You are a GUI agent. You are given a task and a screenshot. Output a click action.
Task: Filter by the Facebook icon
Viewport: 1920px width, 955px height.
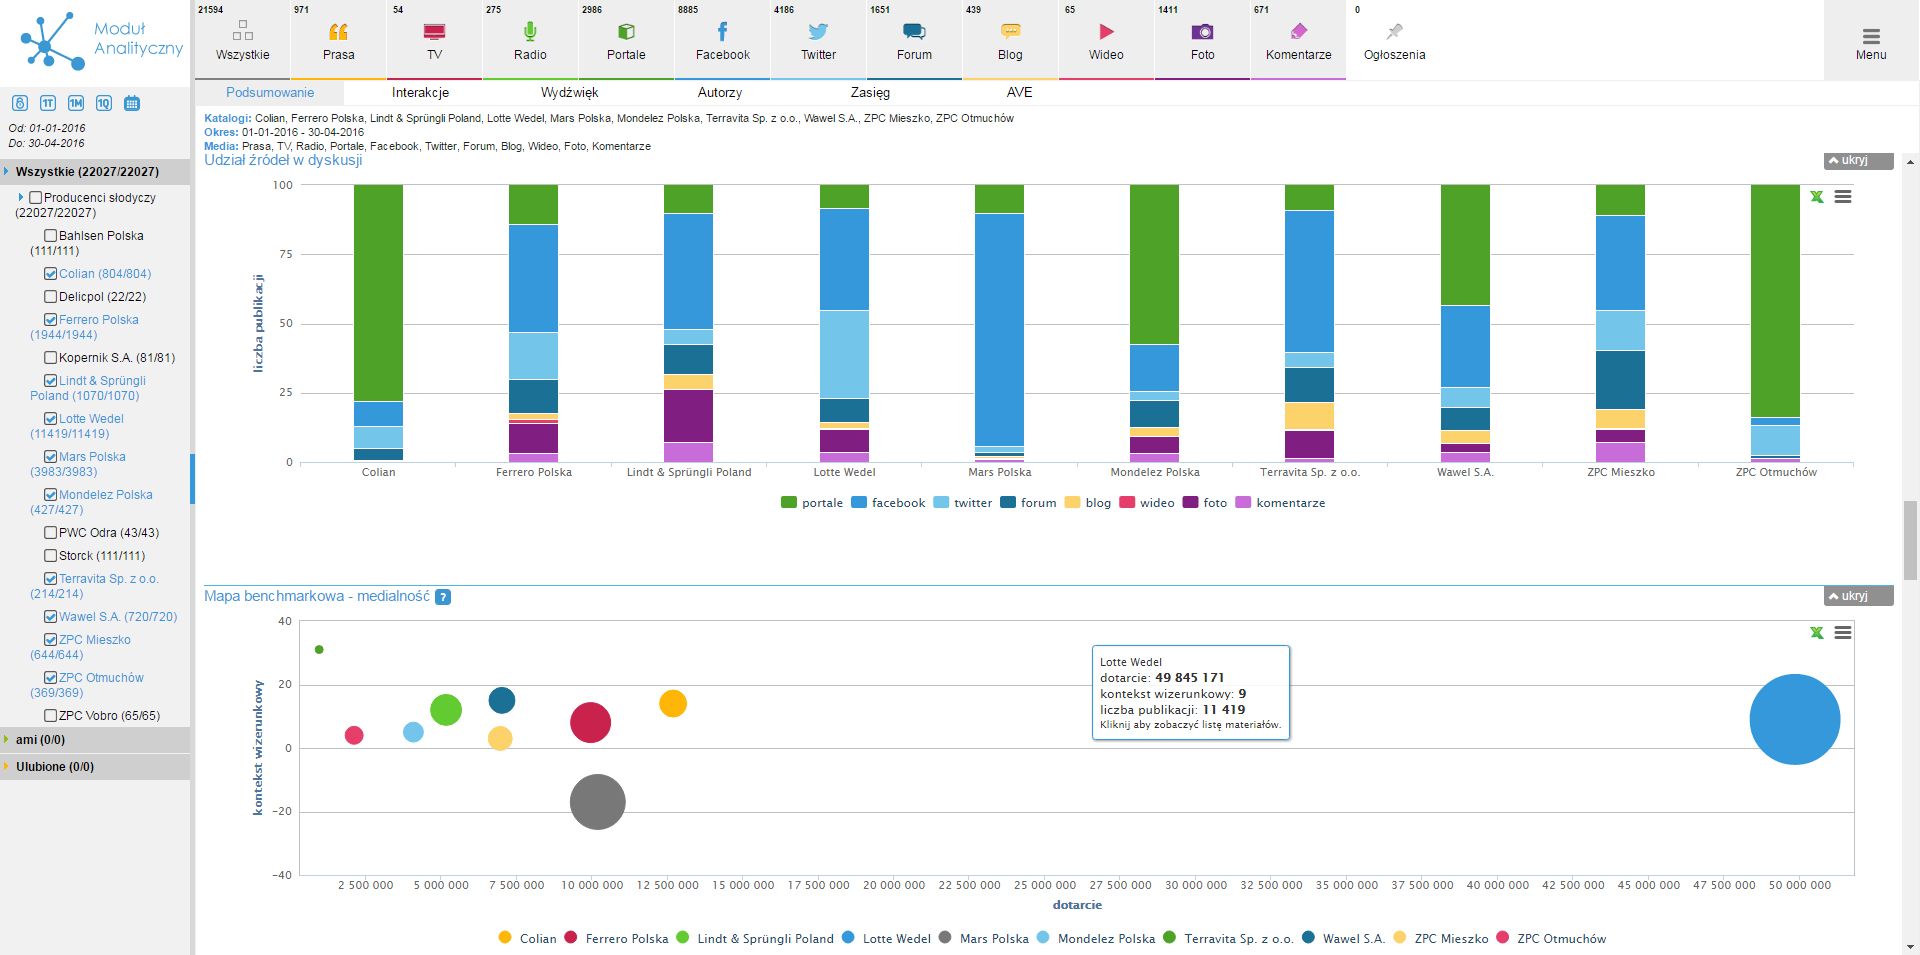[x=722, y=32]
